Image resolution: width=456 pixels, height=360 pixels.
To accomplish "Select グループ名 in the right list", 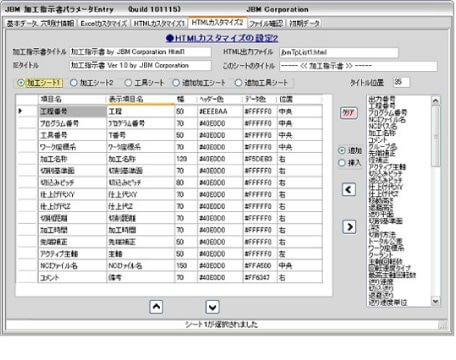I will 383,147.
